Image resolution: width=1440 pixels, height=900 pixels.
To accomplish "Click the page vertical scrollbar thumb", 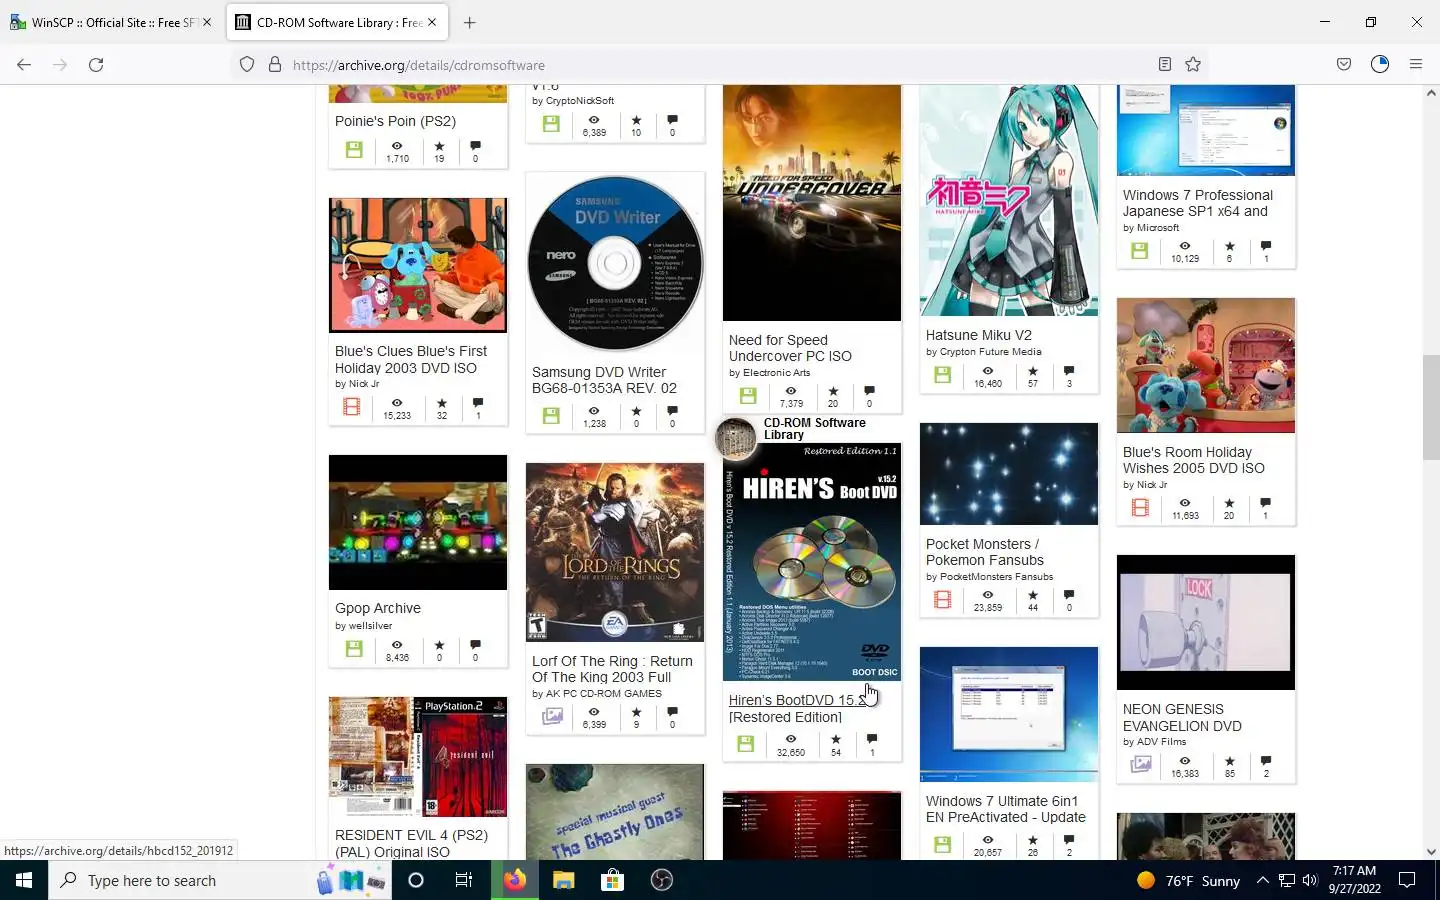I will [x=1431, y=407].
